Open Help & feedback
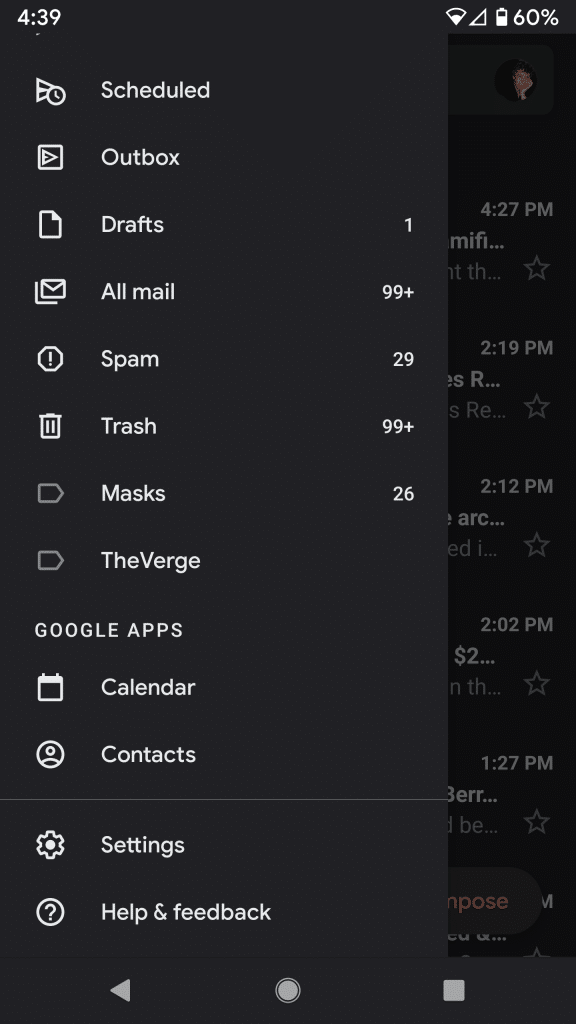This screenshot has height=1024, width=576. point(185,912)
